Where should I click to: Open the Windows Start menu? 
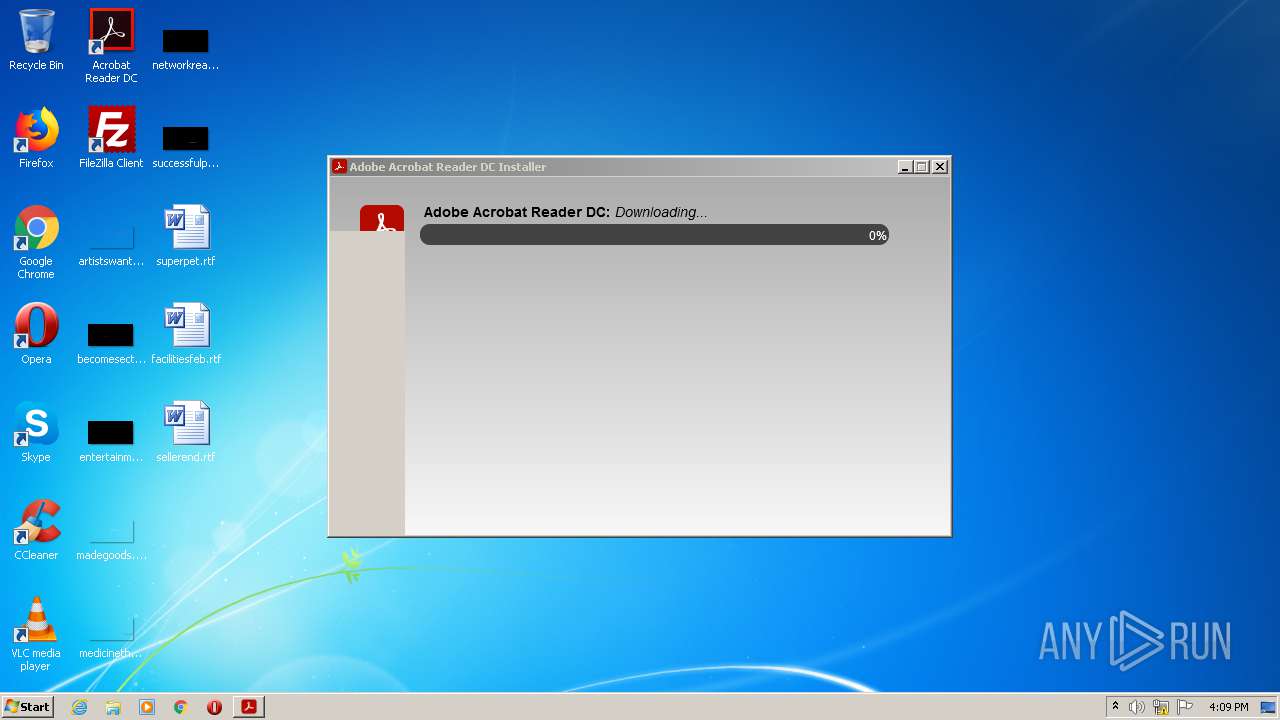[x=27, y=707]
